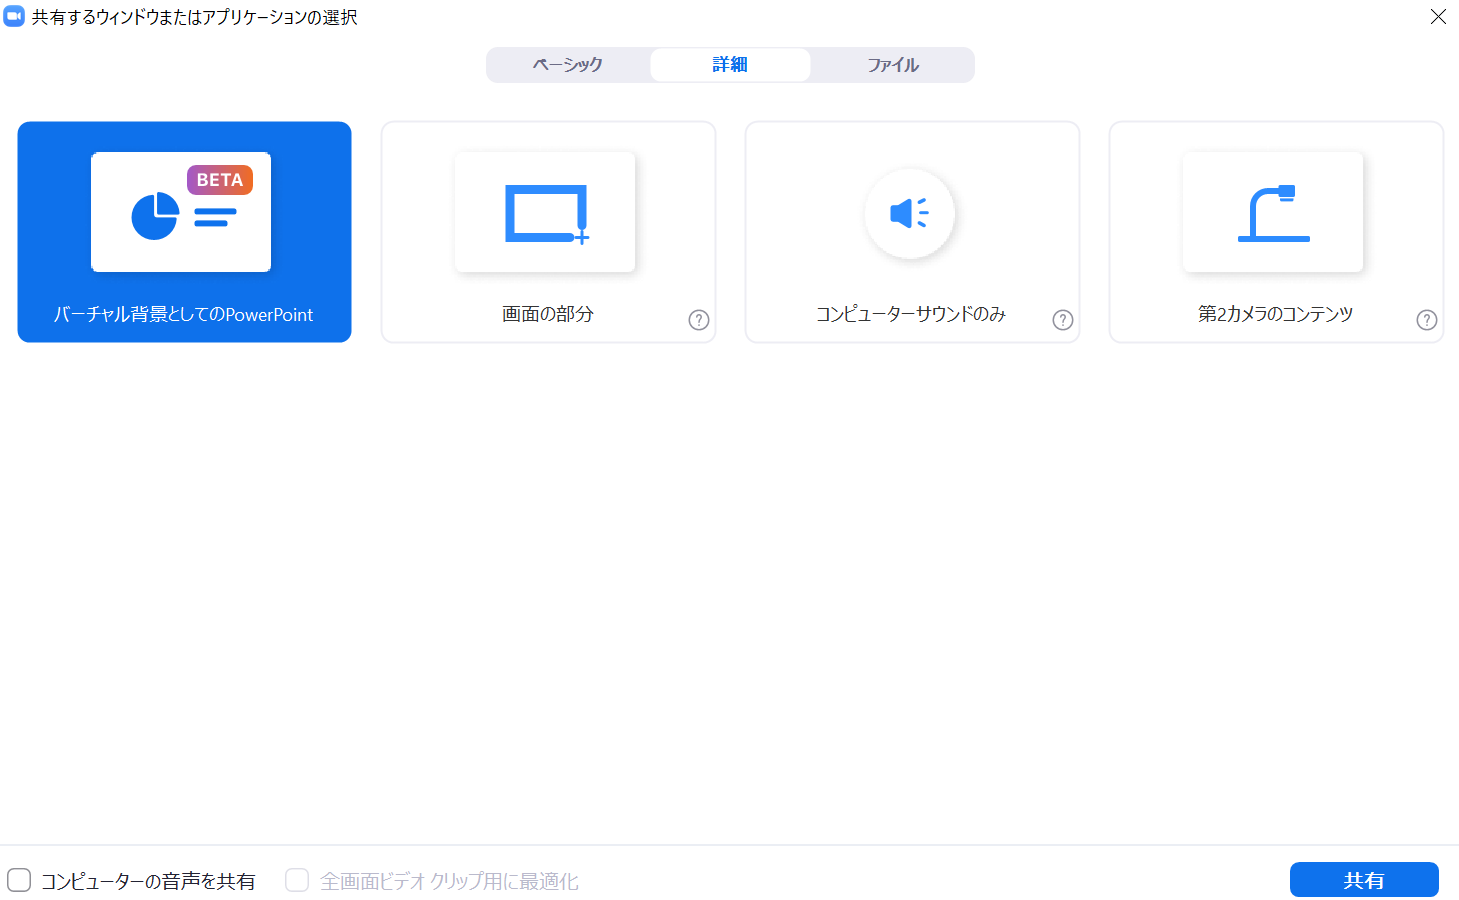The image size is (1459, 900).
Task: Click the speaker icon above コンピューターサウンドのみ
Action: [909, 213]
